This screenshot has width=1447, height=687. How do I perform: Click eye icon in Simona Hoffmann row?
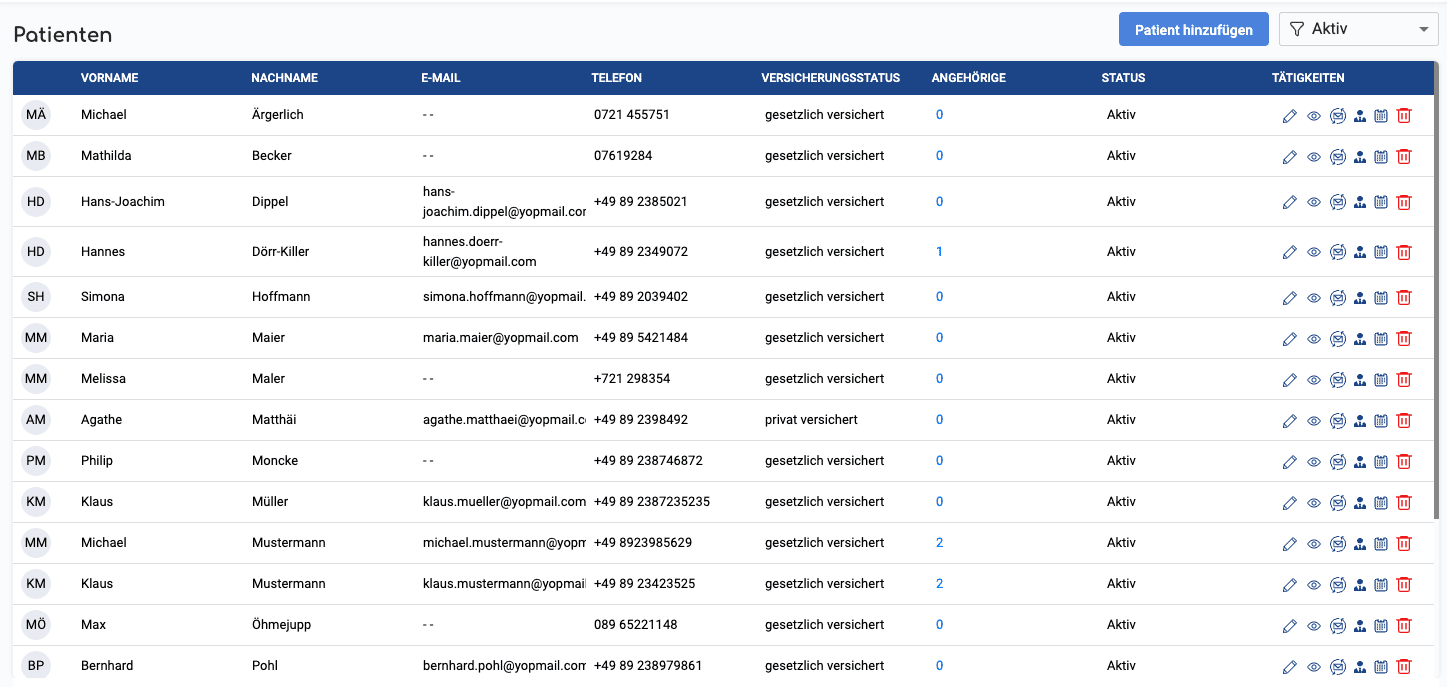(x=1314, y=298)
